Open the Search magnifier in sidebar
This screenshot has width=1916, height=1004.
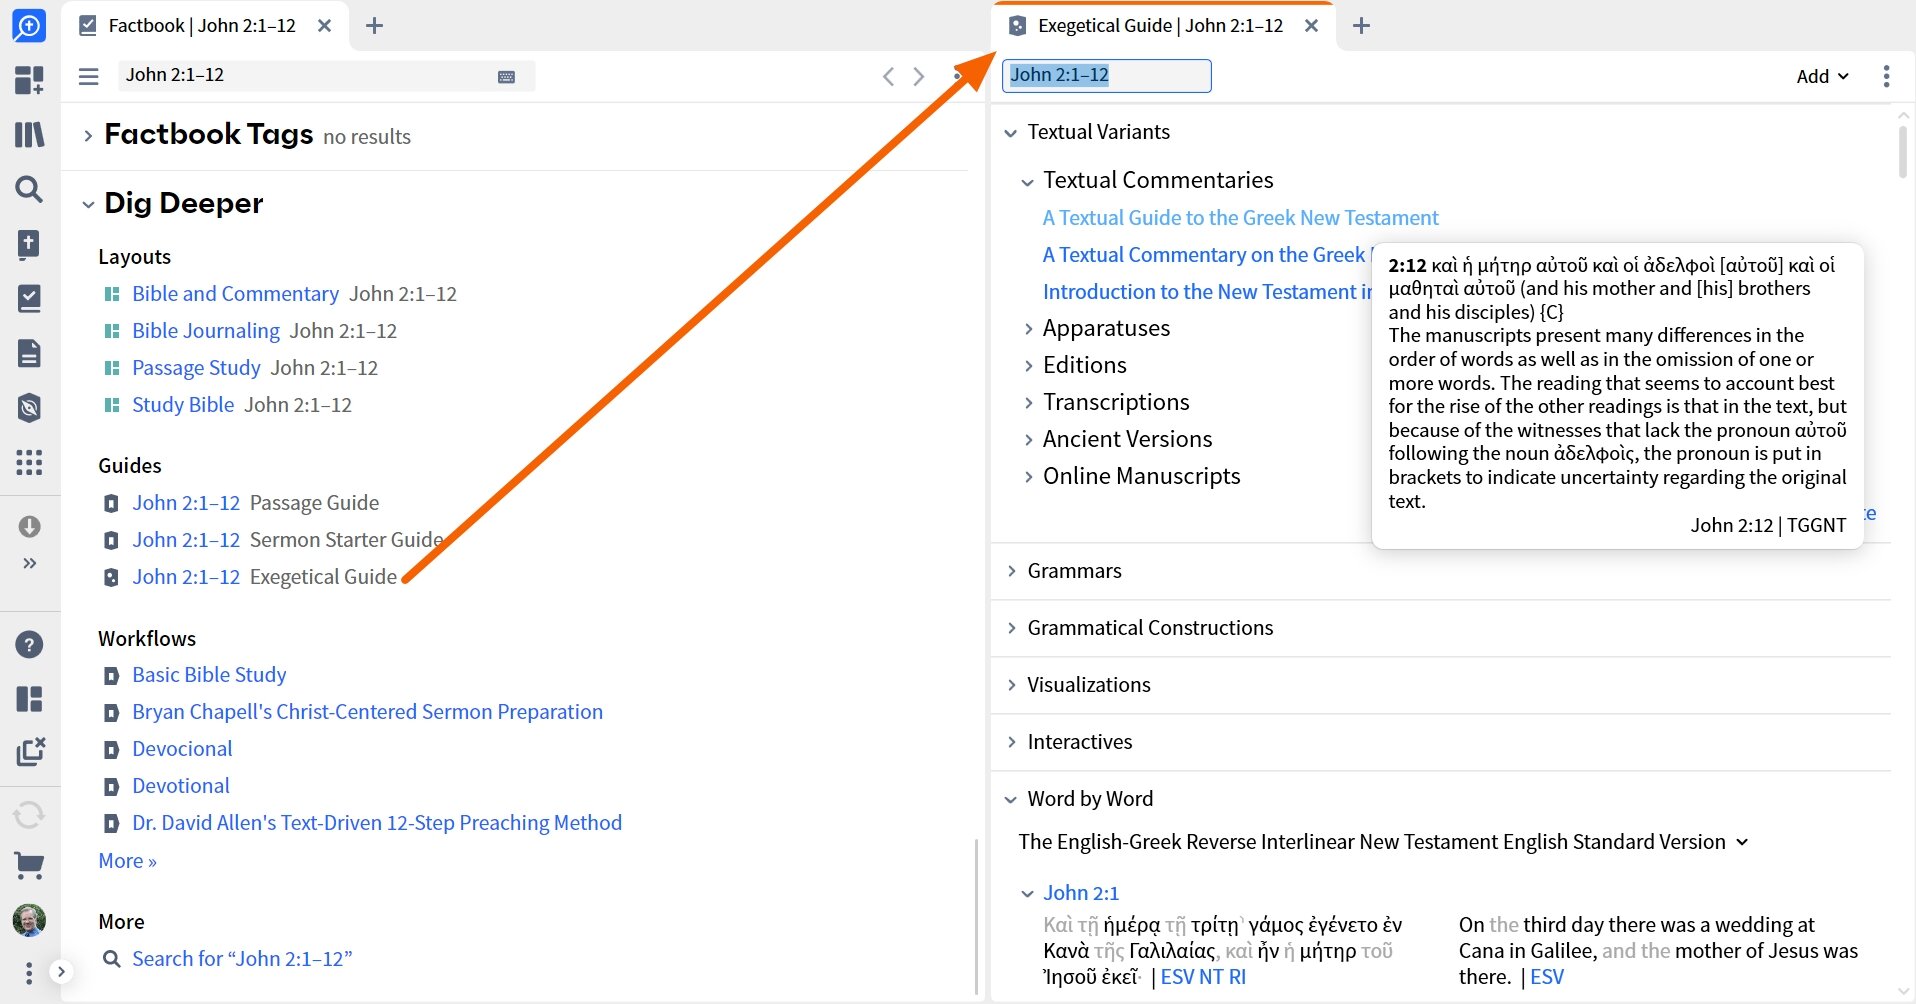click(29, 189)
